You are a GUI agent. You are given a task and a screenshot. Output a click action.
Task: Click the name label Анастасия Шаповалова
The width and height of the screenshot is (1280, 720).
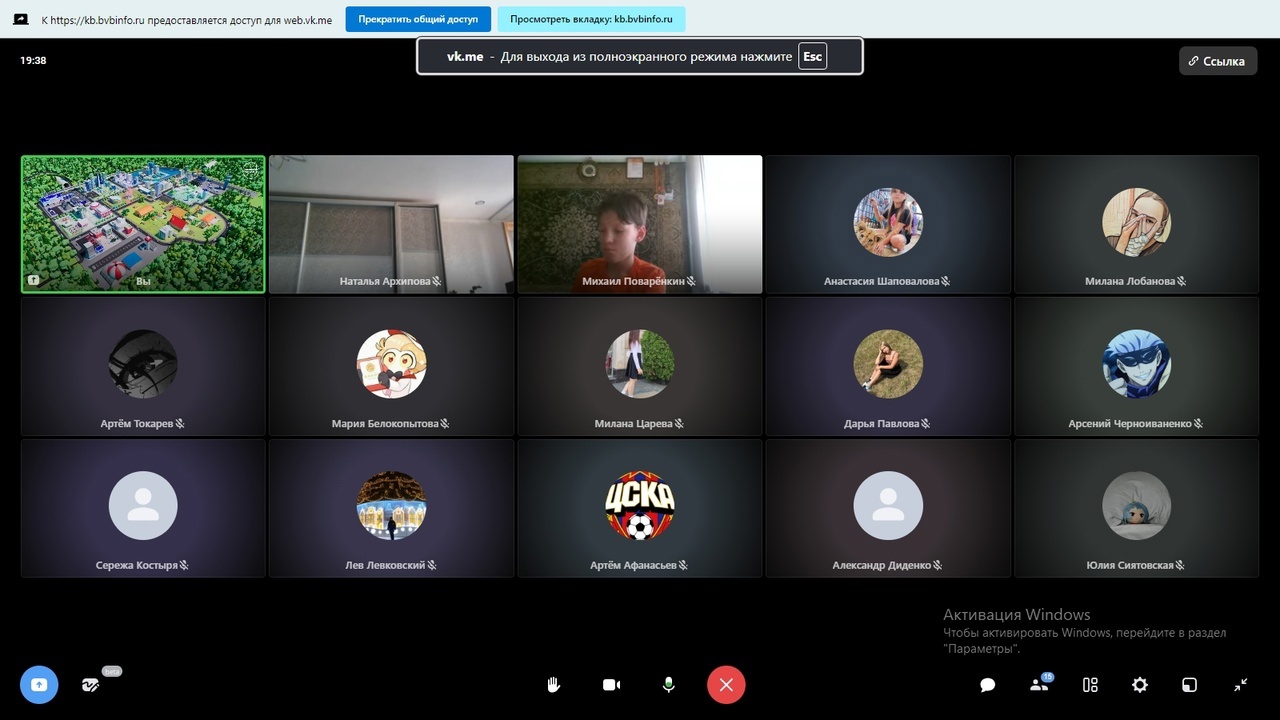[881, 282]
